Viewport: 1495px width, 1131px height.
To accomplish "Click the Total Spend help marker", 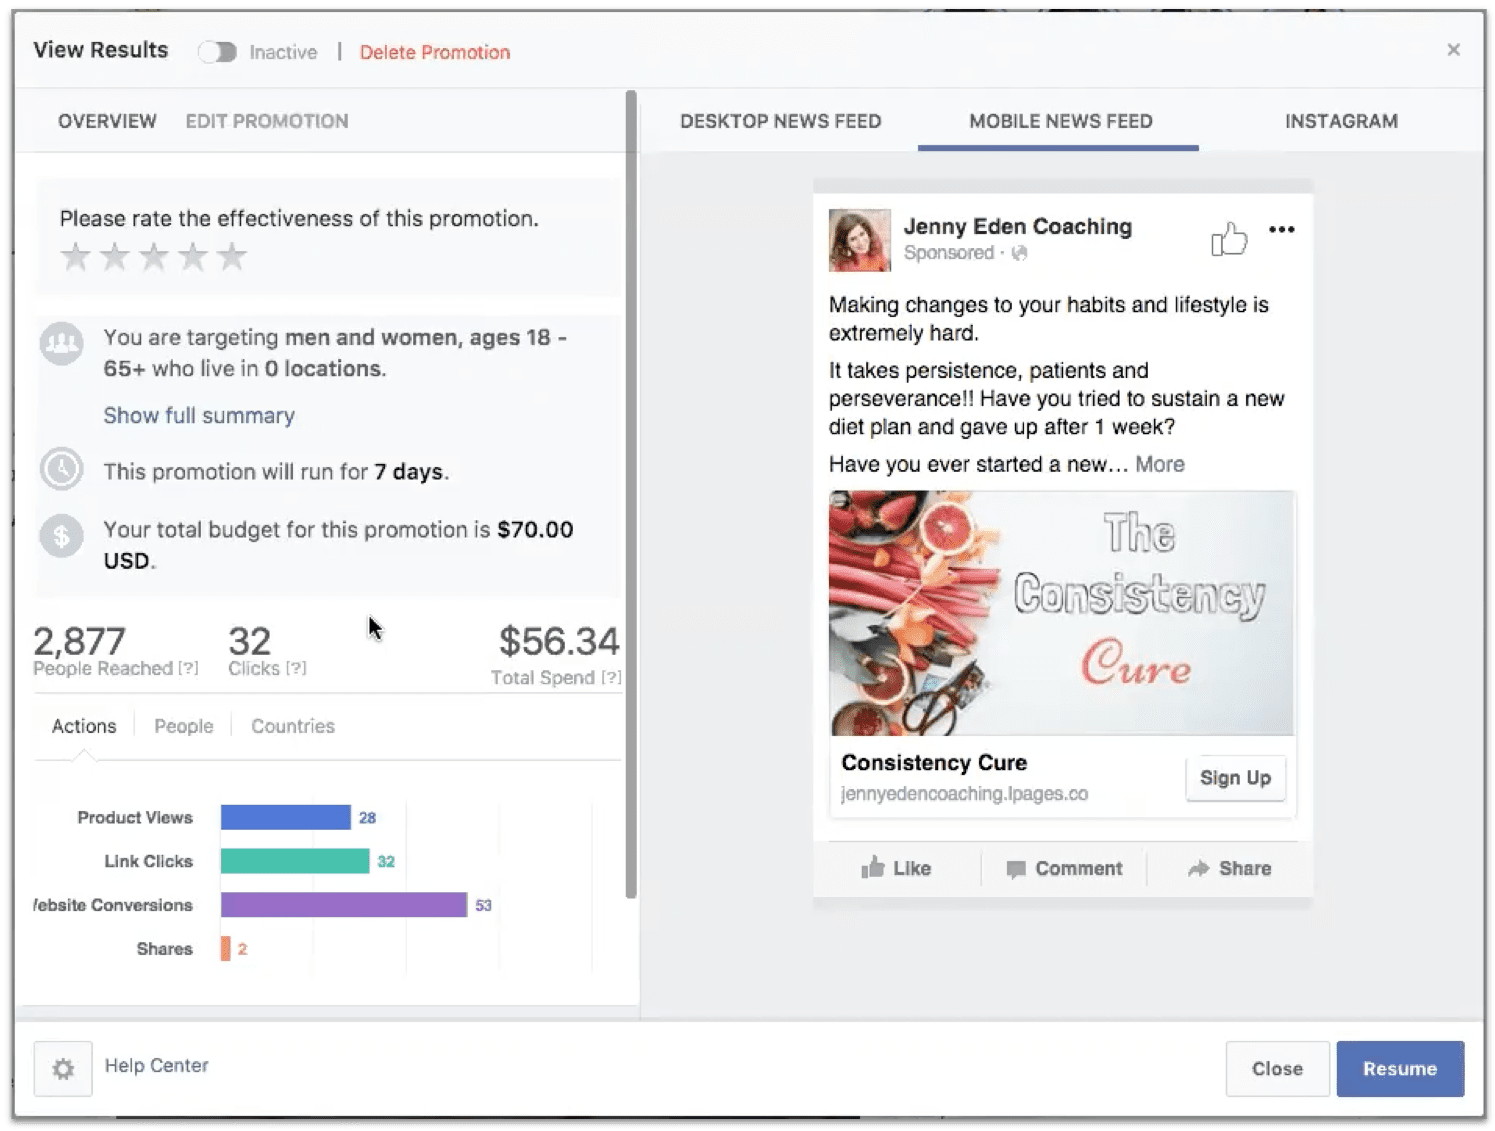I will 611,678.
